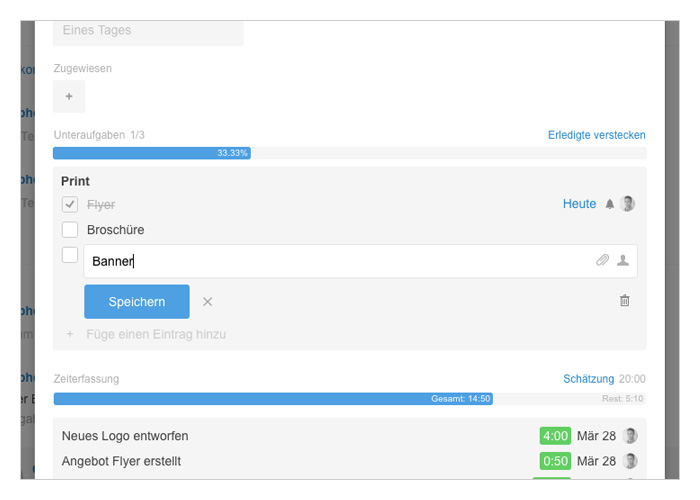Click the Speichern button
Image resolution: width=700 pixels, height=500 pixels.
[137, 302]
